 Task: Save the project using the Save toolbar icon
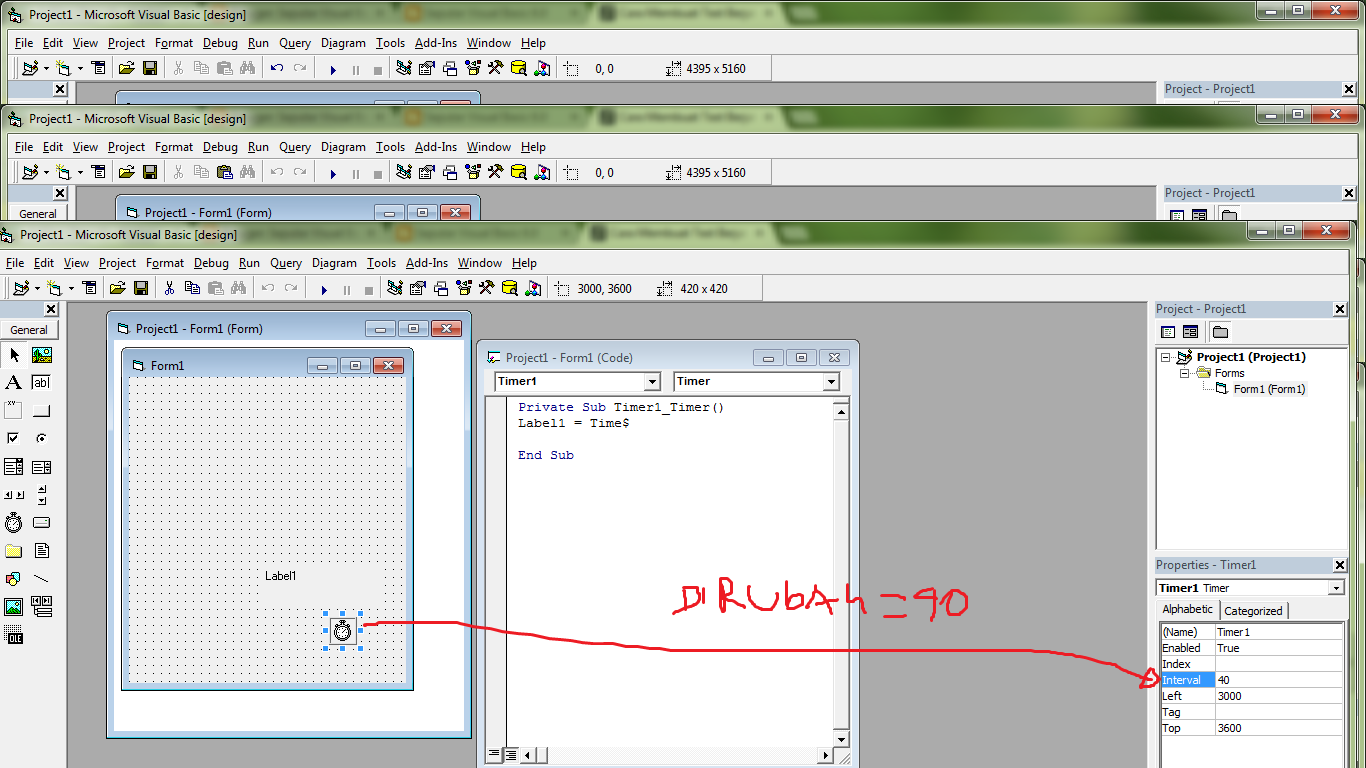142,288
